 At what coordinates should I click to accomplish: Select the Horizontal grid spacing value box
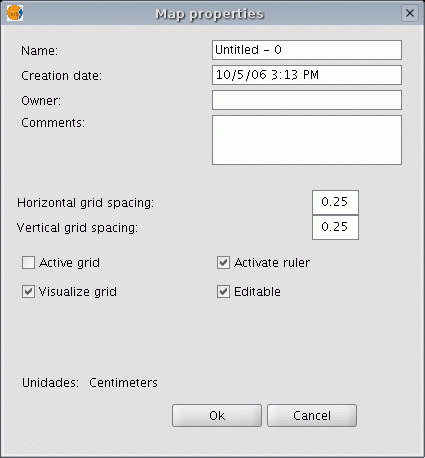click(x=335, y=202)
